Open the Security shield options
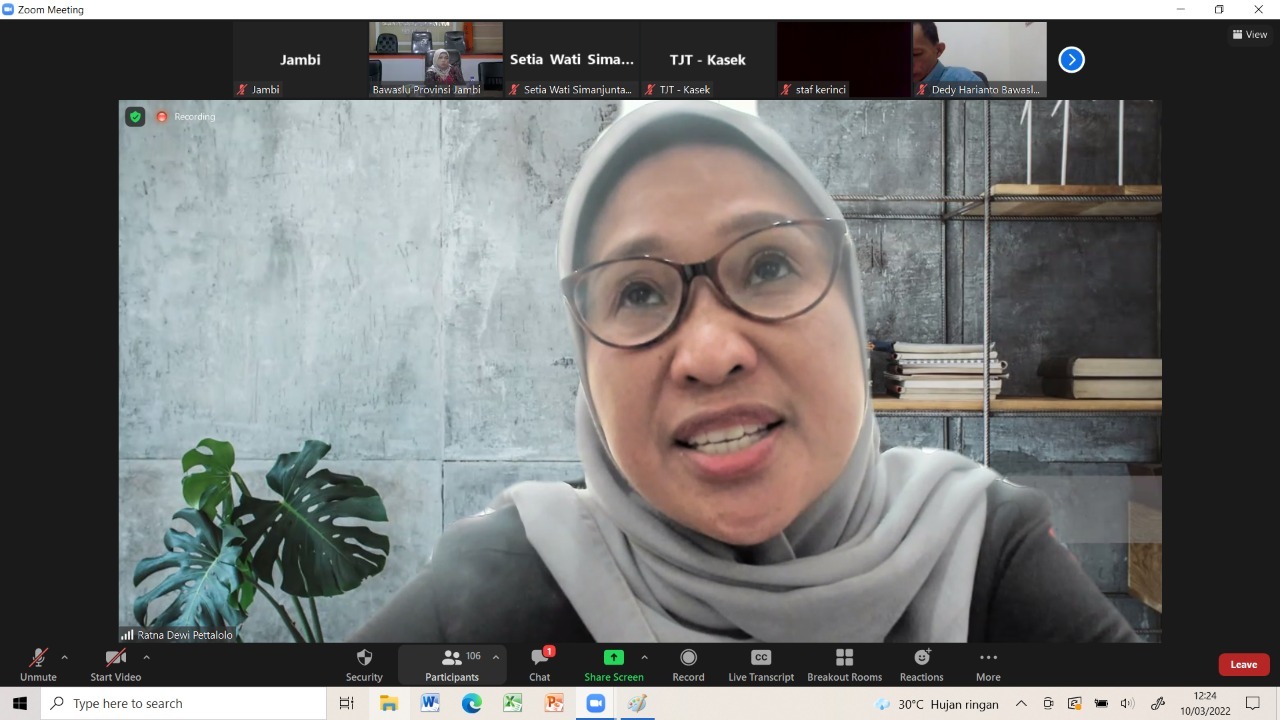This screenshot has height=720, width=1280. click(364, 664)
